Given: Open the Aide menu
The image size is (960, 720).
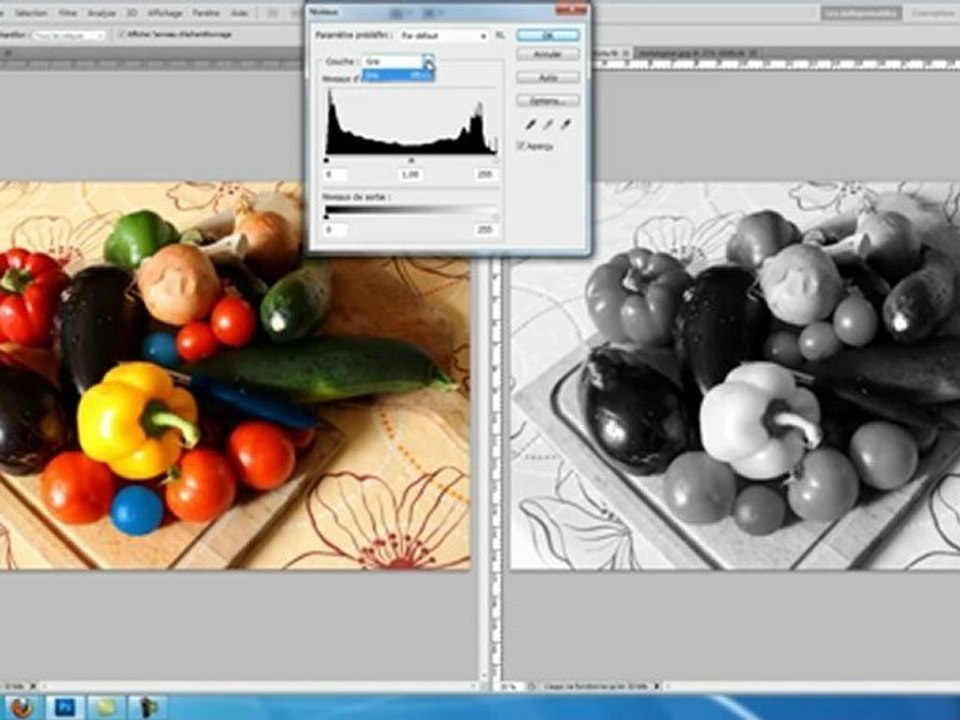Looking at the screenshot, I should coord(239,12).
